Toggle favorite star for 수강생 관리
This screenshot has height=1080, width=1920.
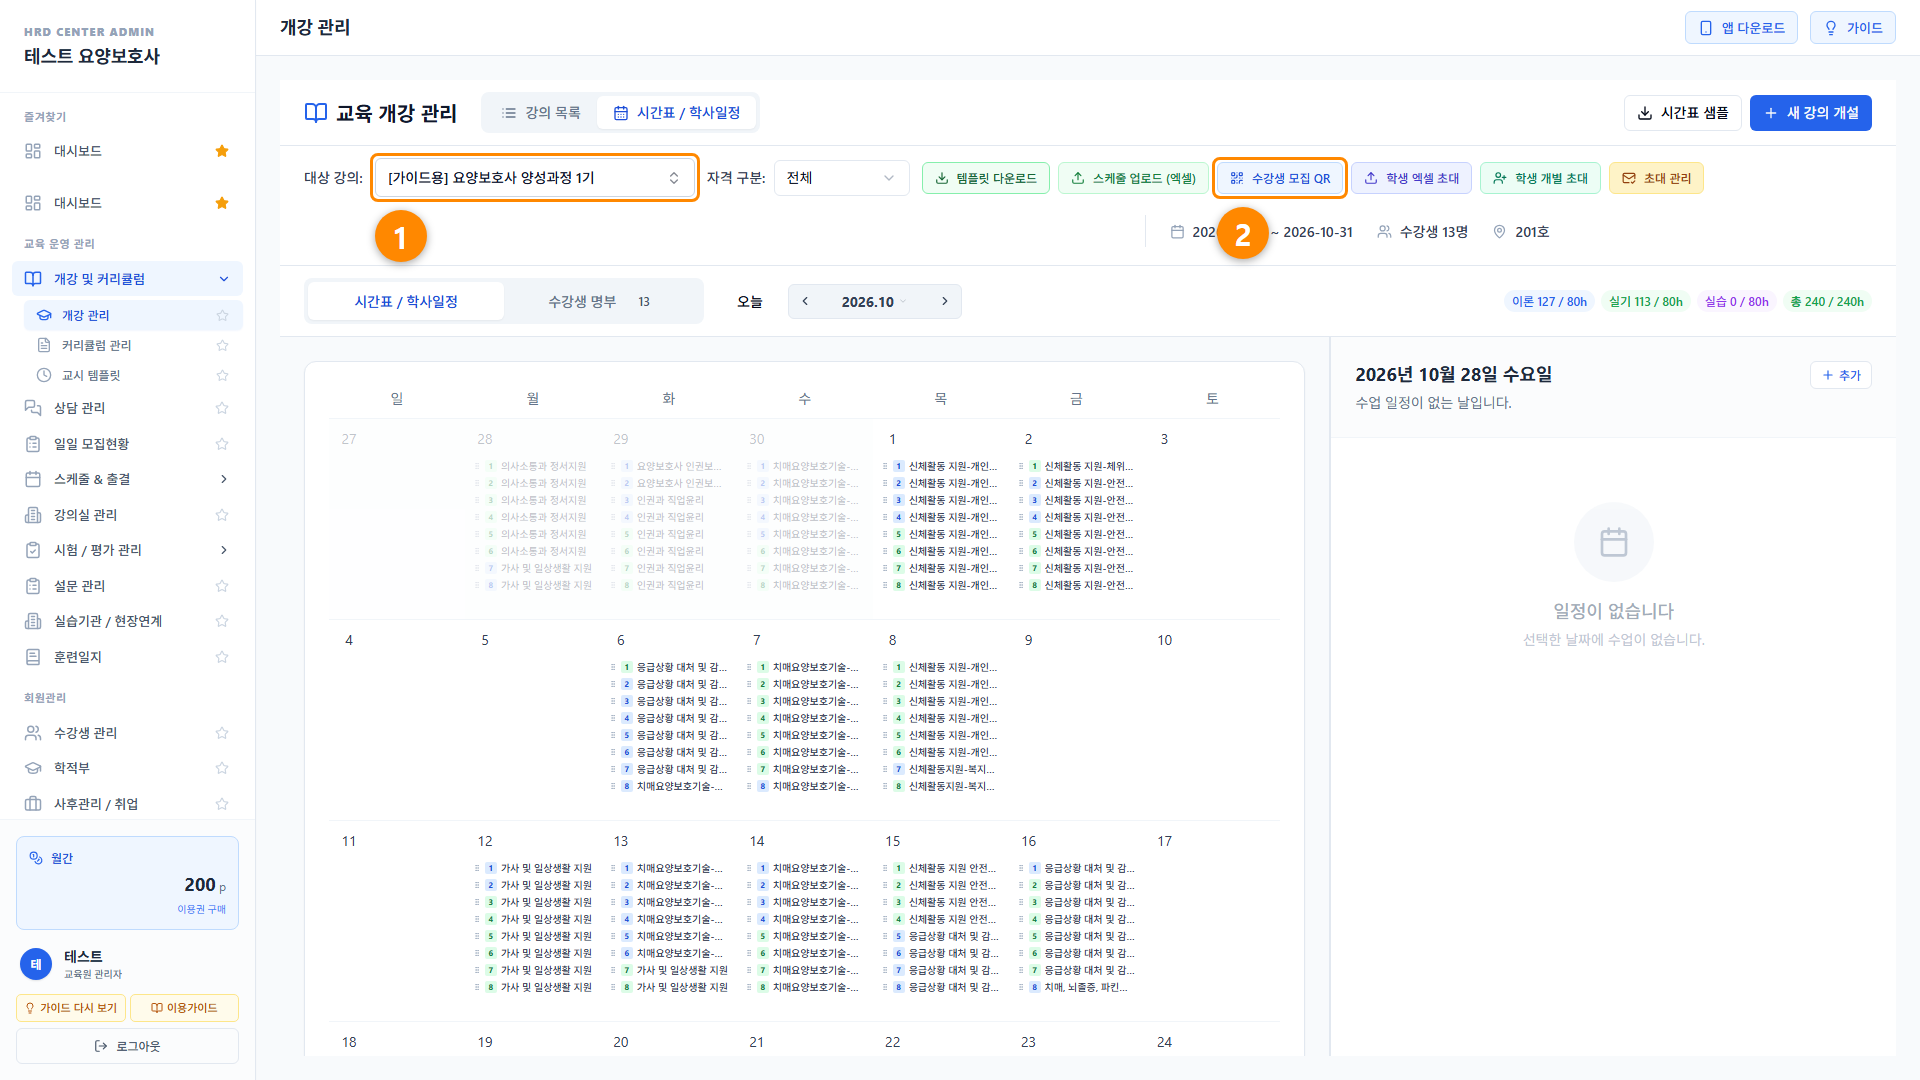coord(222,733)
